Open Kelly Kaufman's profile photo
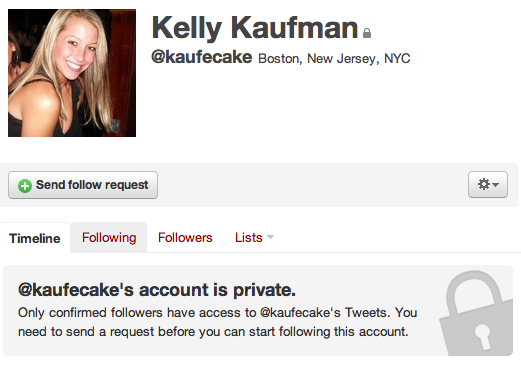Viewport: 521px width, 365px height. pyautogui.click(x=72, y=73)
